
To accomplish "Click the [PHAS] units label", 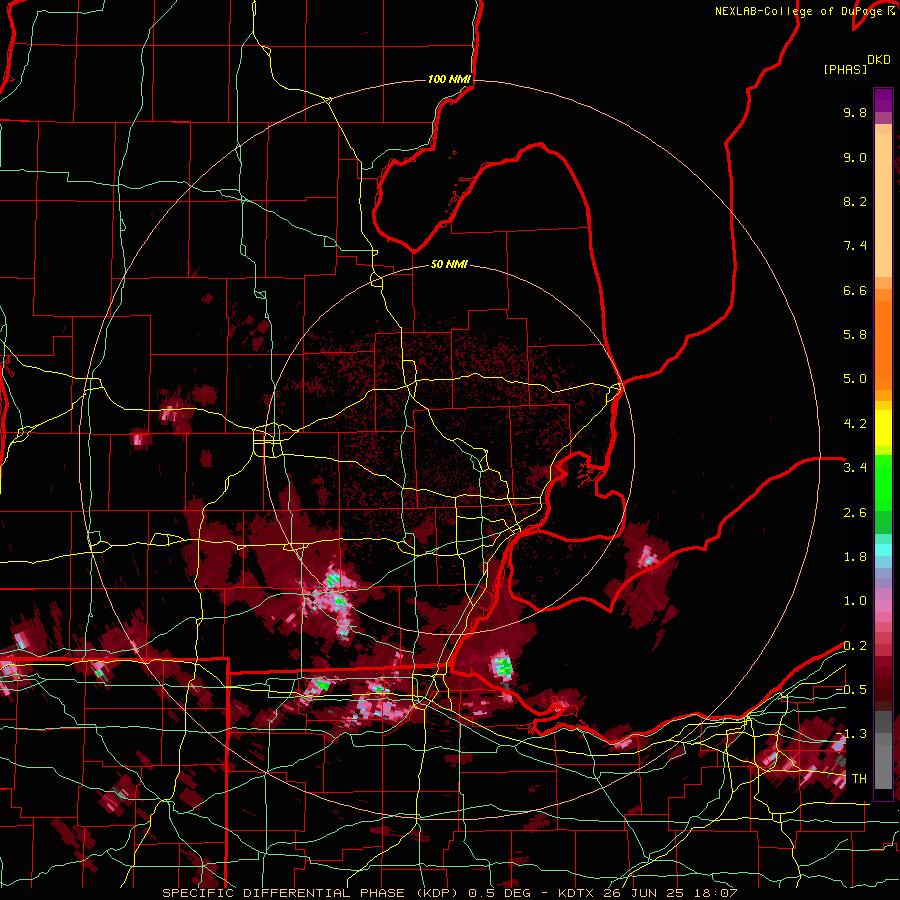I will [x=845, y=69].
